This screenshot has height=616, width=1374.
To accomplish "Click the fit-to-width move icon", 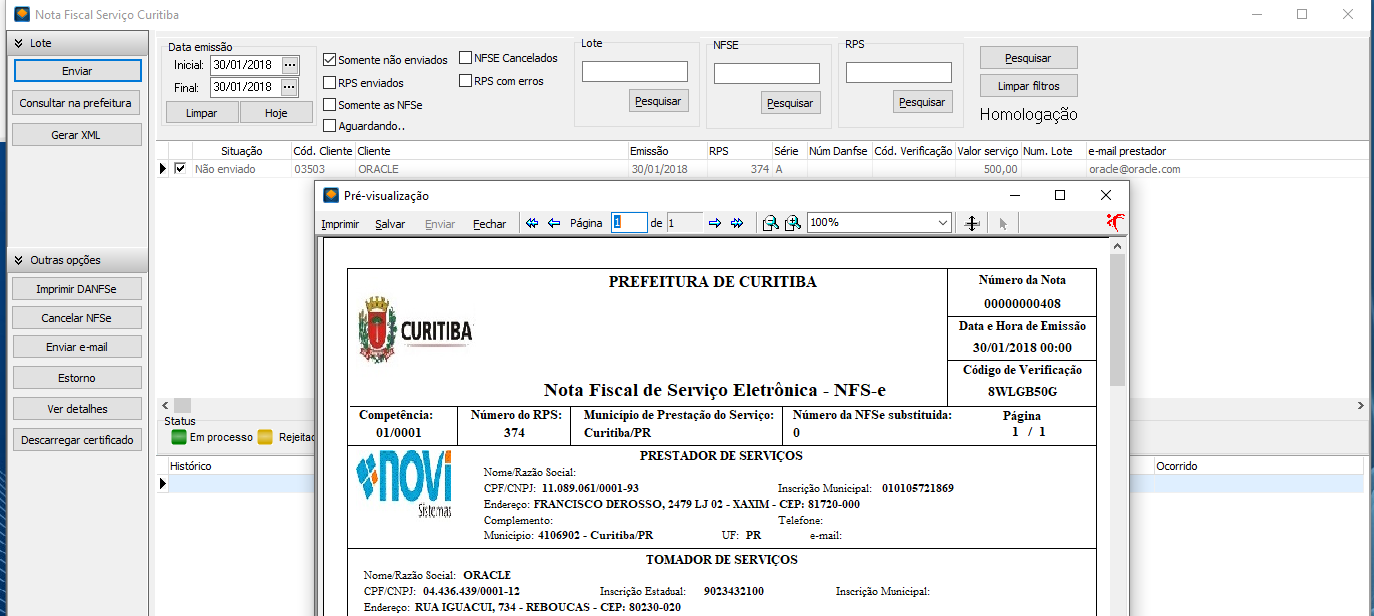I will [971, 224].
